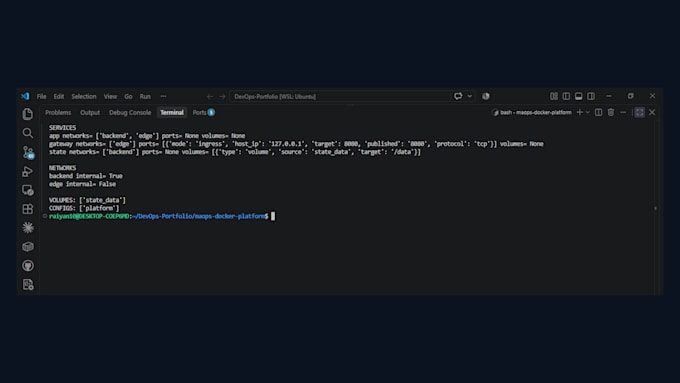Open the Source Control view
This screenshot has height=383, width=680.
28,152
